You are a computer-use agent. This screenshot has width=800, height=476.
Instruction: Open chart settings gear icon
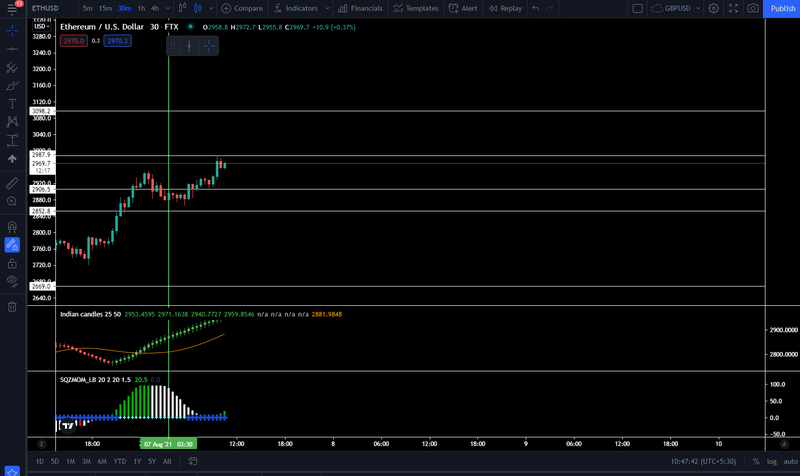pos(713,8)
